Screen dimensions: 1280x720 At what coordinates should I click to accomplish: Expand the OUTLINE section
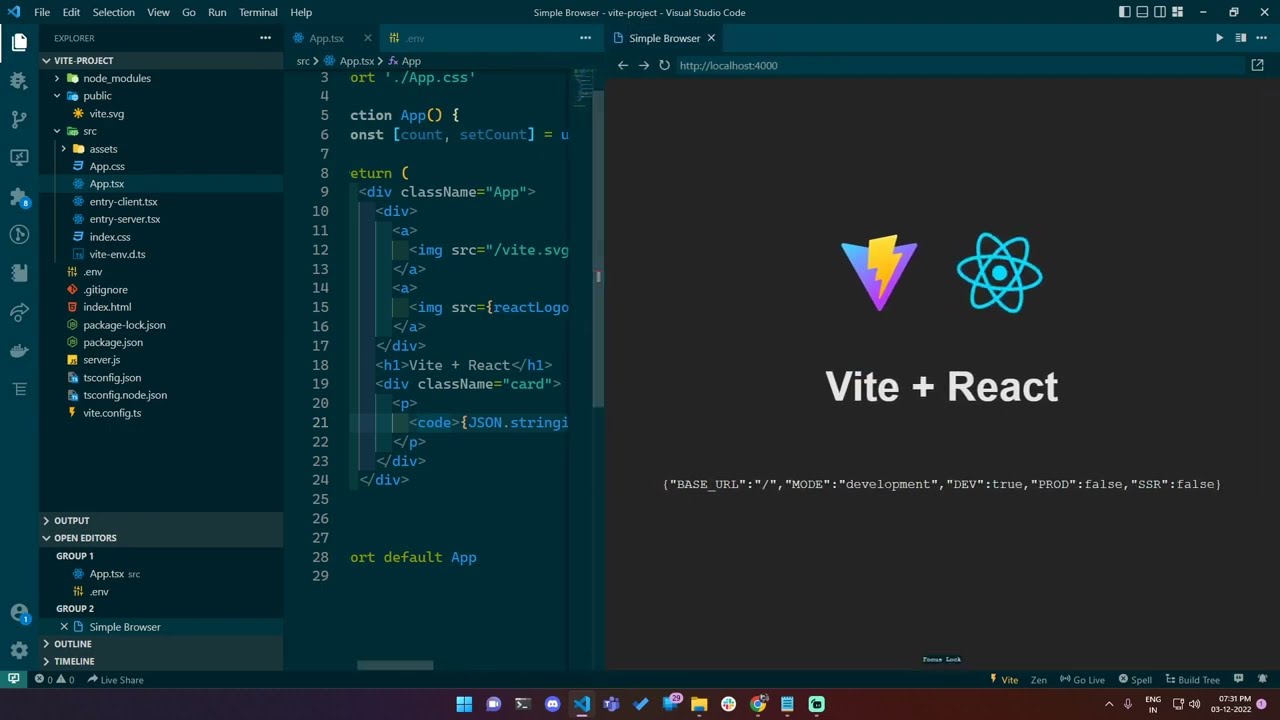(x=161, y=644)
